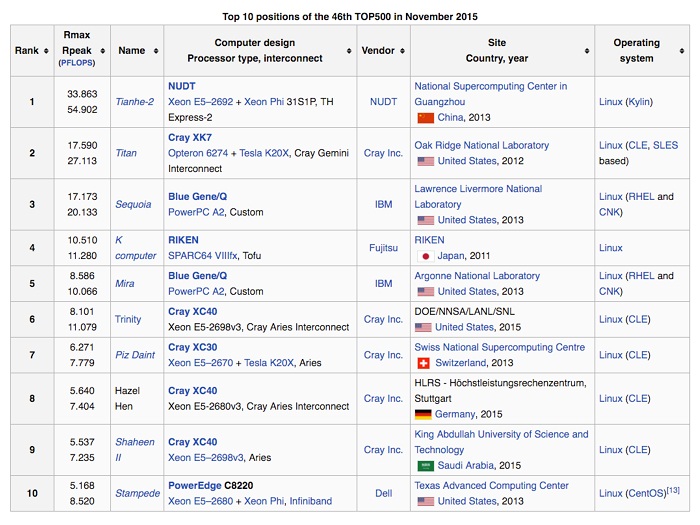Open the CentOS link
Screen dimensions: 700x525
coord(646,493)
